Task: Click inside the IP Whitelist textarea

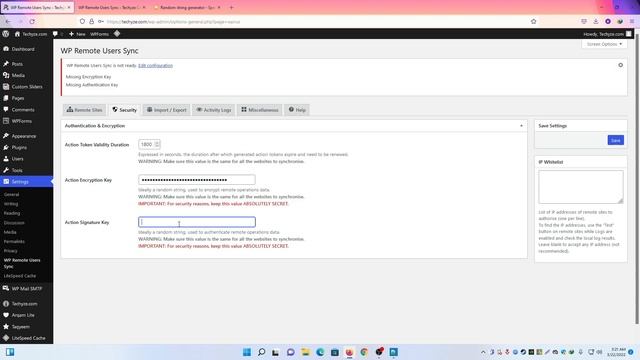Action: click(x=581, y=187)
